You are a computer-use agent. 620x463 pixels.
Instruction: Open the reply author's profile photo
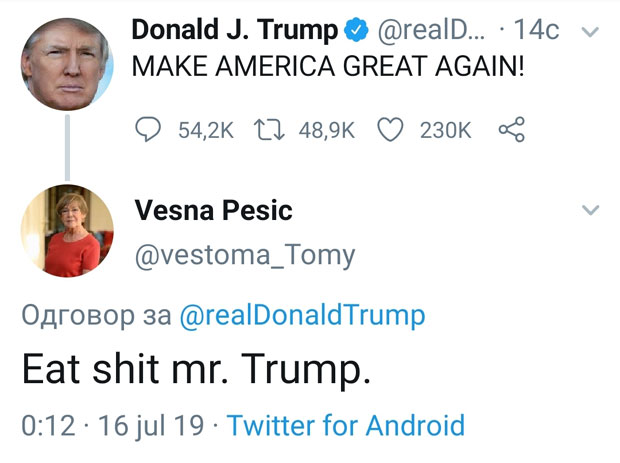tap(66, 231)
